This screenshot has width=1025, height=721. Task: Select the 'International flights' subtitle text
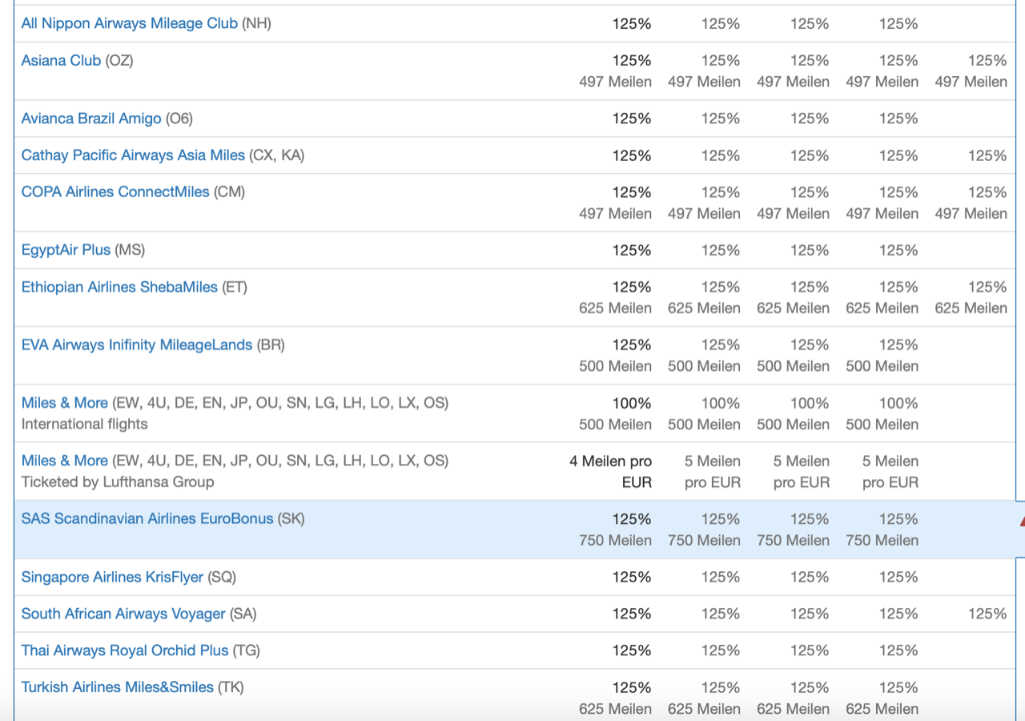(x=84, y=424)
